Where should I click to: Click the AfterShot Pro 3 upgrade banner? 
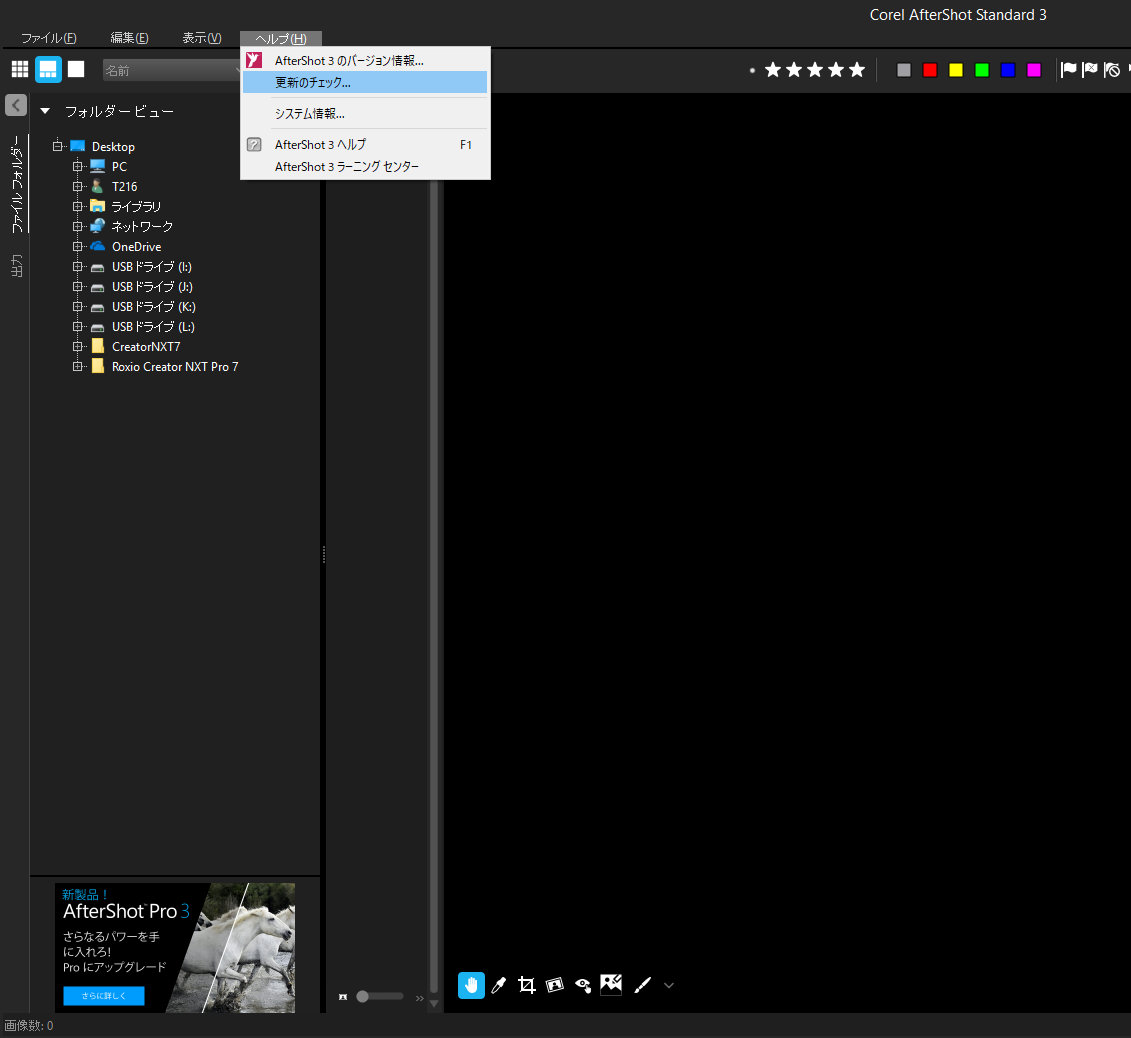point(175,947)
